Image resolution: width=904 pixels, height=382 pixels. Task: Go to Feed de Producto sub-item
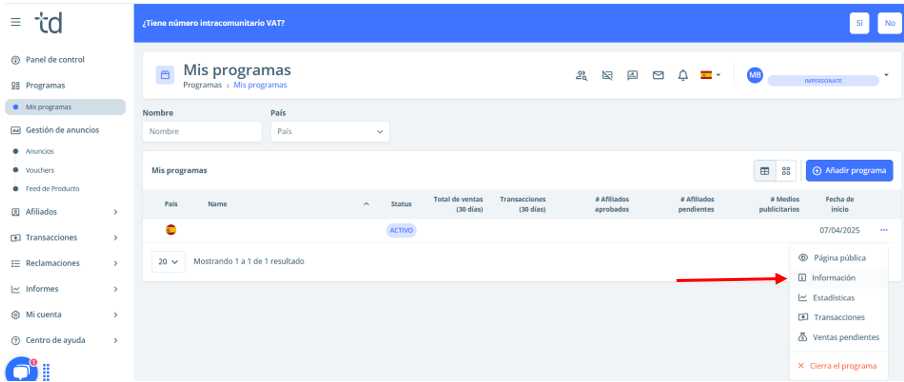click(x=52, y=188)
